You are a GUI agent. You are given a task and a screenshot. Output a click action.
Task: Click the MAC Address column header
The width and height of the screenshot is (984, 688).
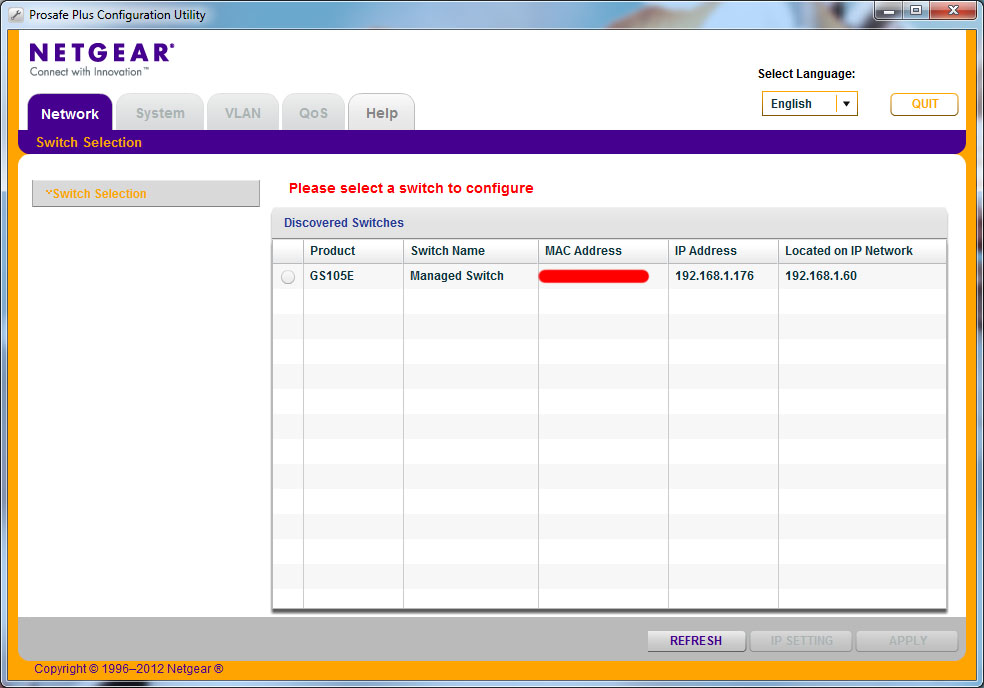[x=603, y=251]
